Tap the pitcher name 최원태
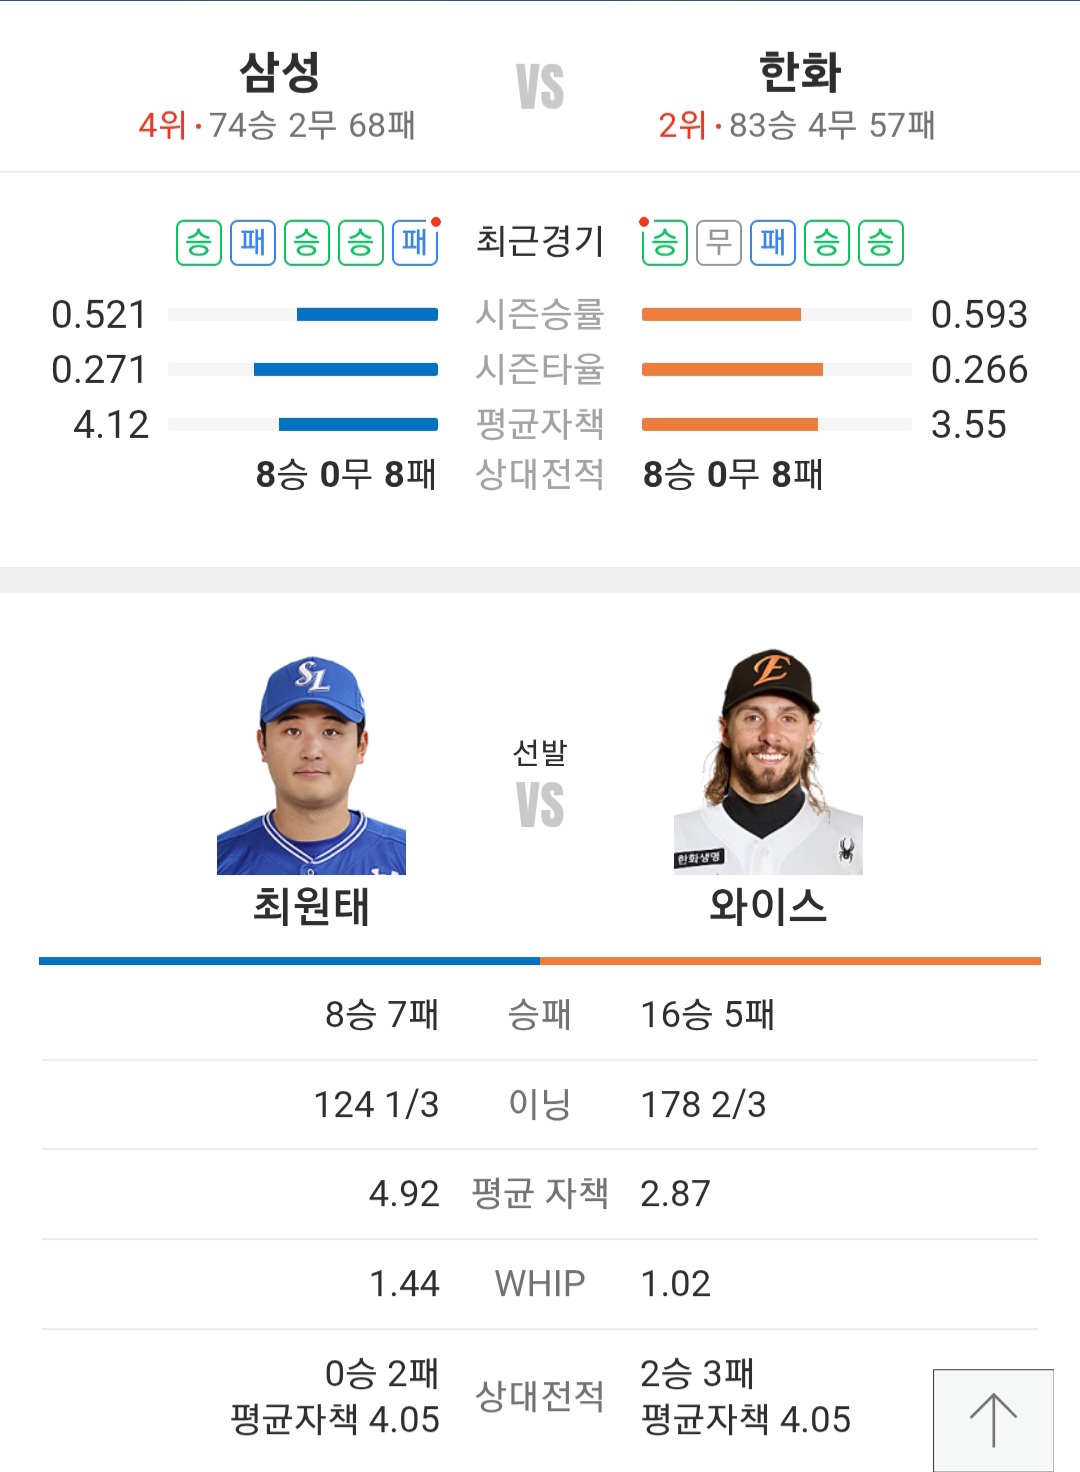This screenshot has width=1080, height=1472. coord(311,907)
